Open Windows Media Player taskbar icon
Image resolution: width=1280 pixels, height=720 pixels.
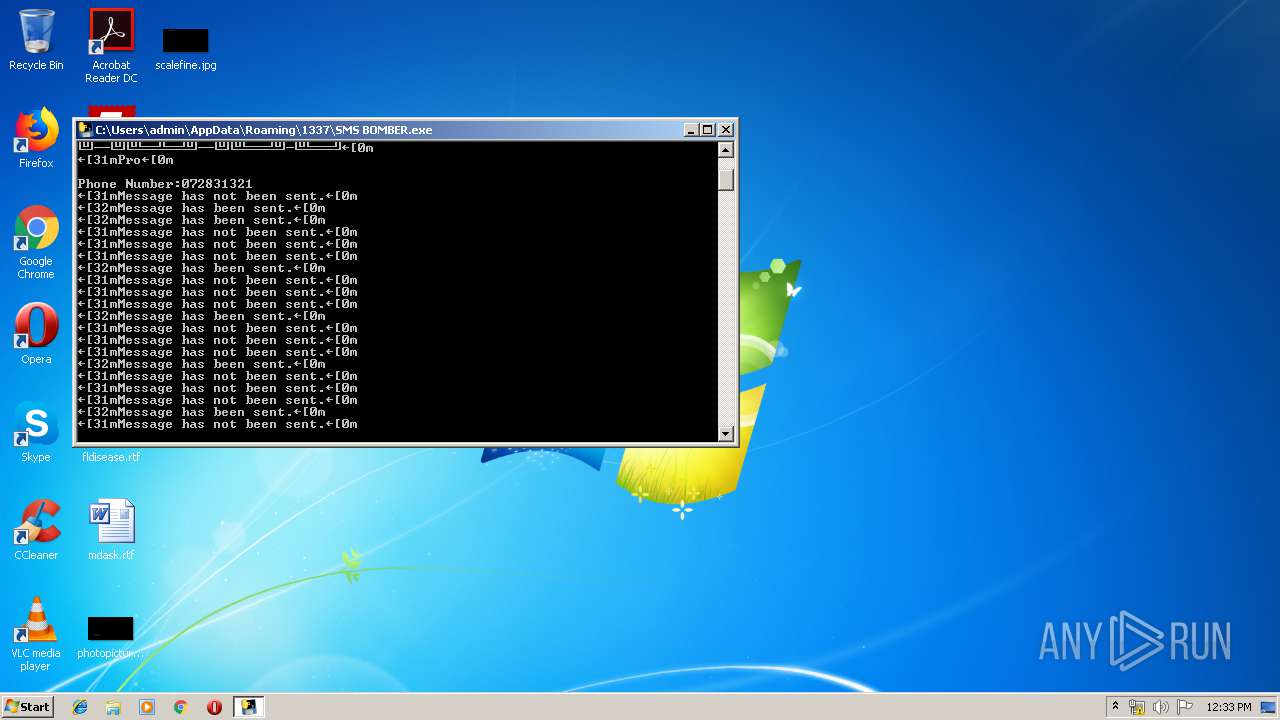[147, 707]
